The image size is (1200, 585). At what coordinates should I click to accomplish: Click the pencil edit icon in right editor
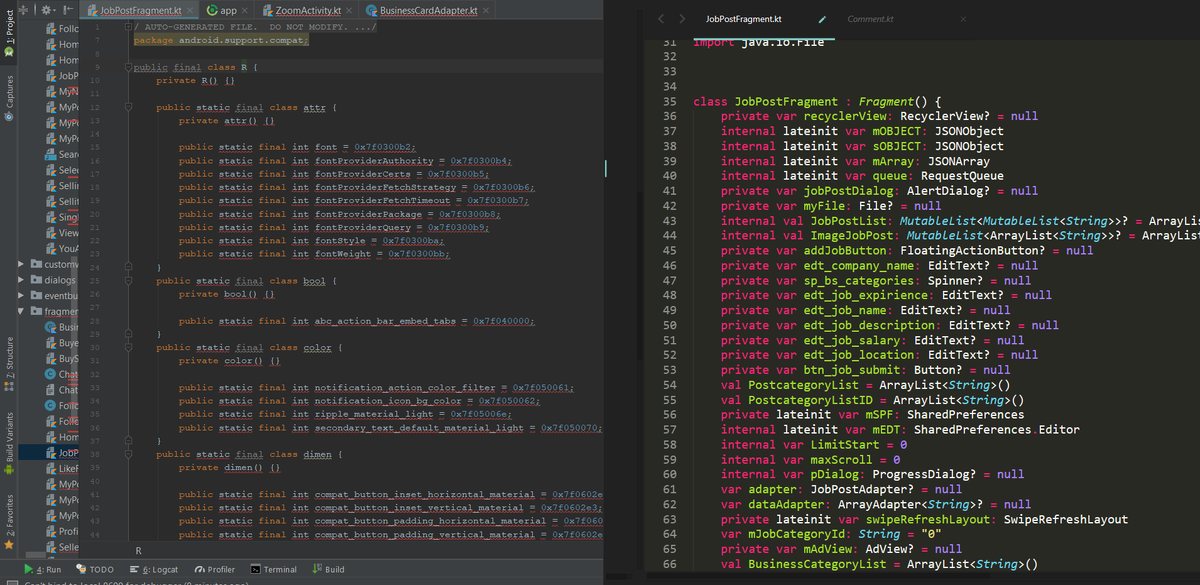pos(822,19)
